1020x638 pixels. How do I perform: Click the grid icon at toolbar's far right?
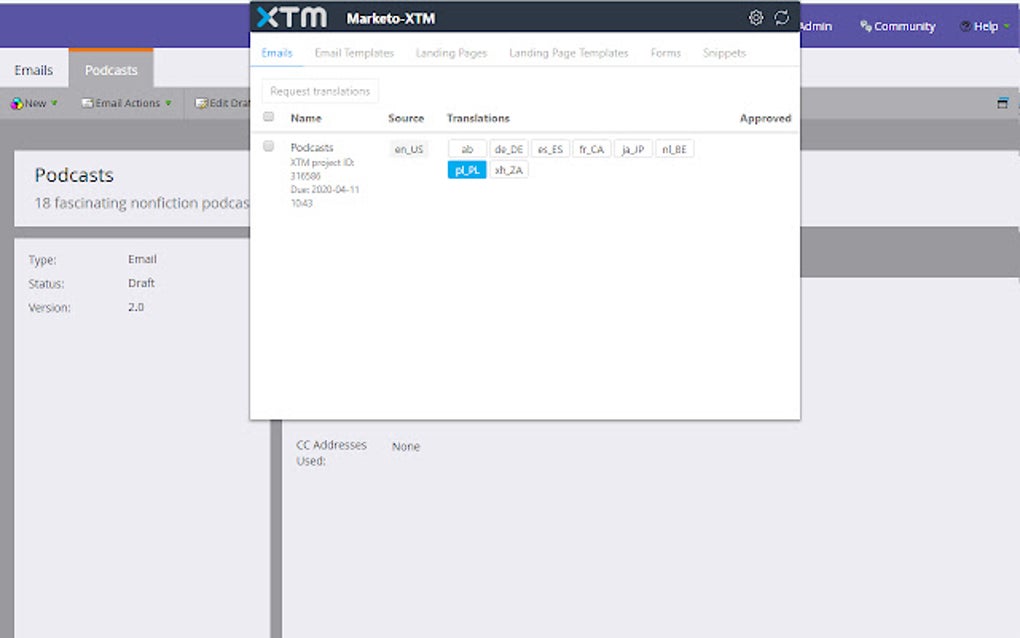(1003, 102)
